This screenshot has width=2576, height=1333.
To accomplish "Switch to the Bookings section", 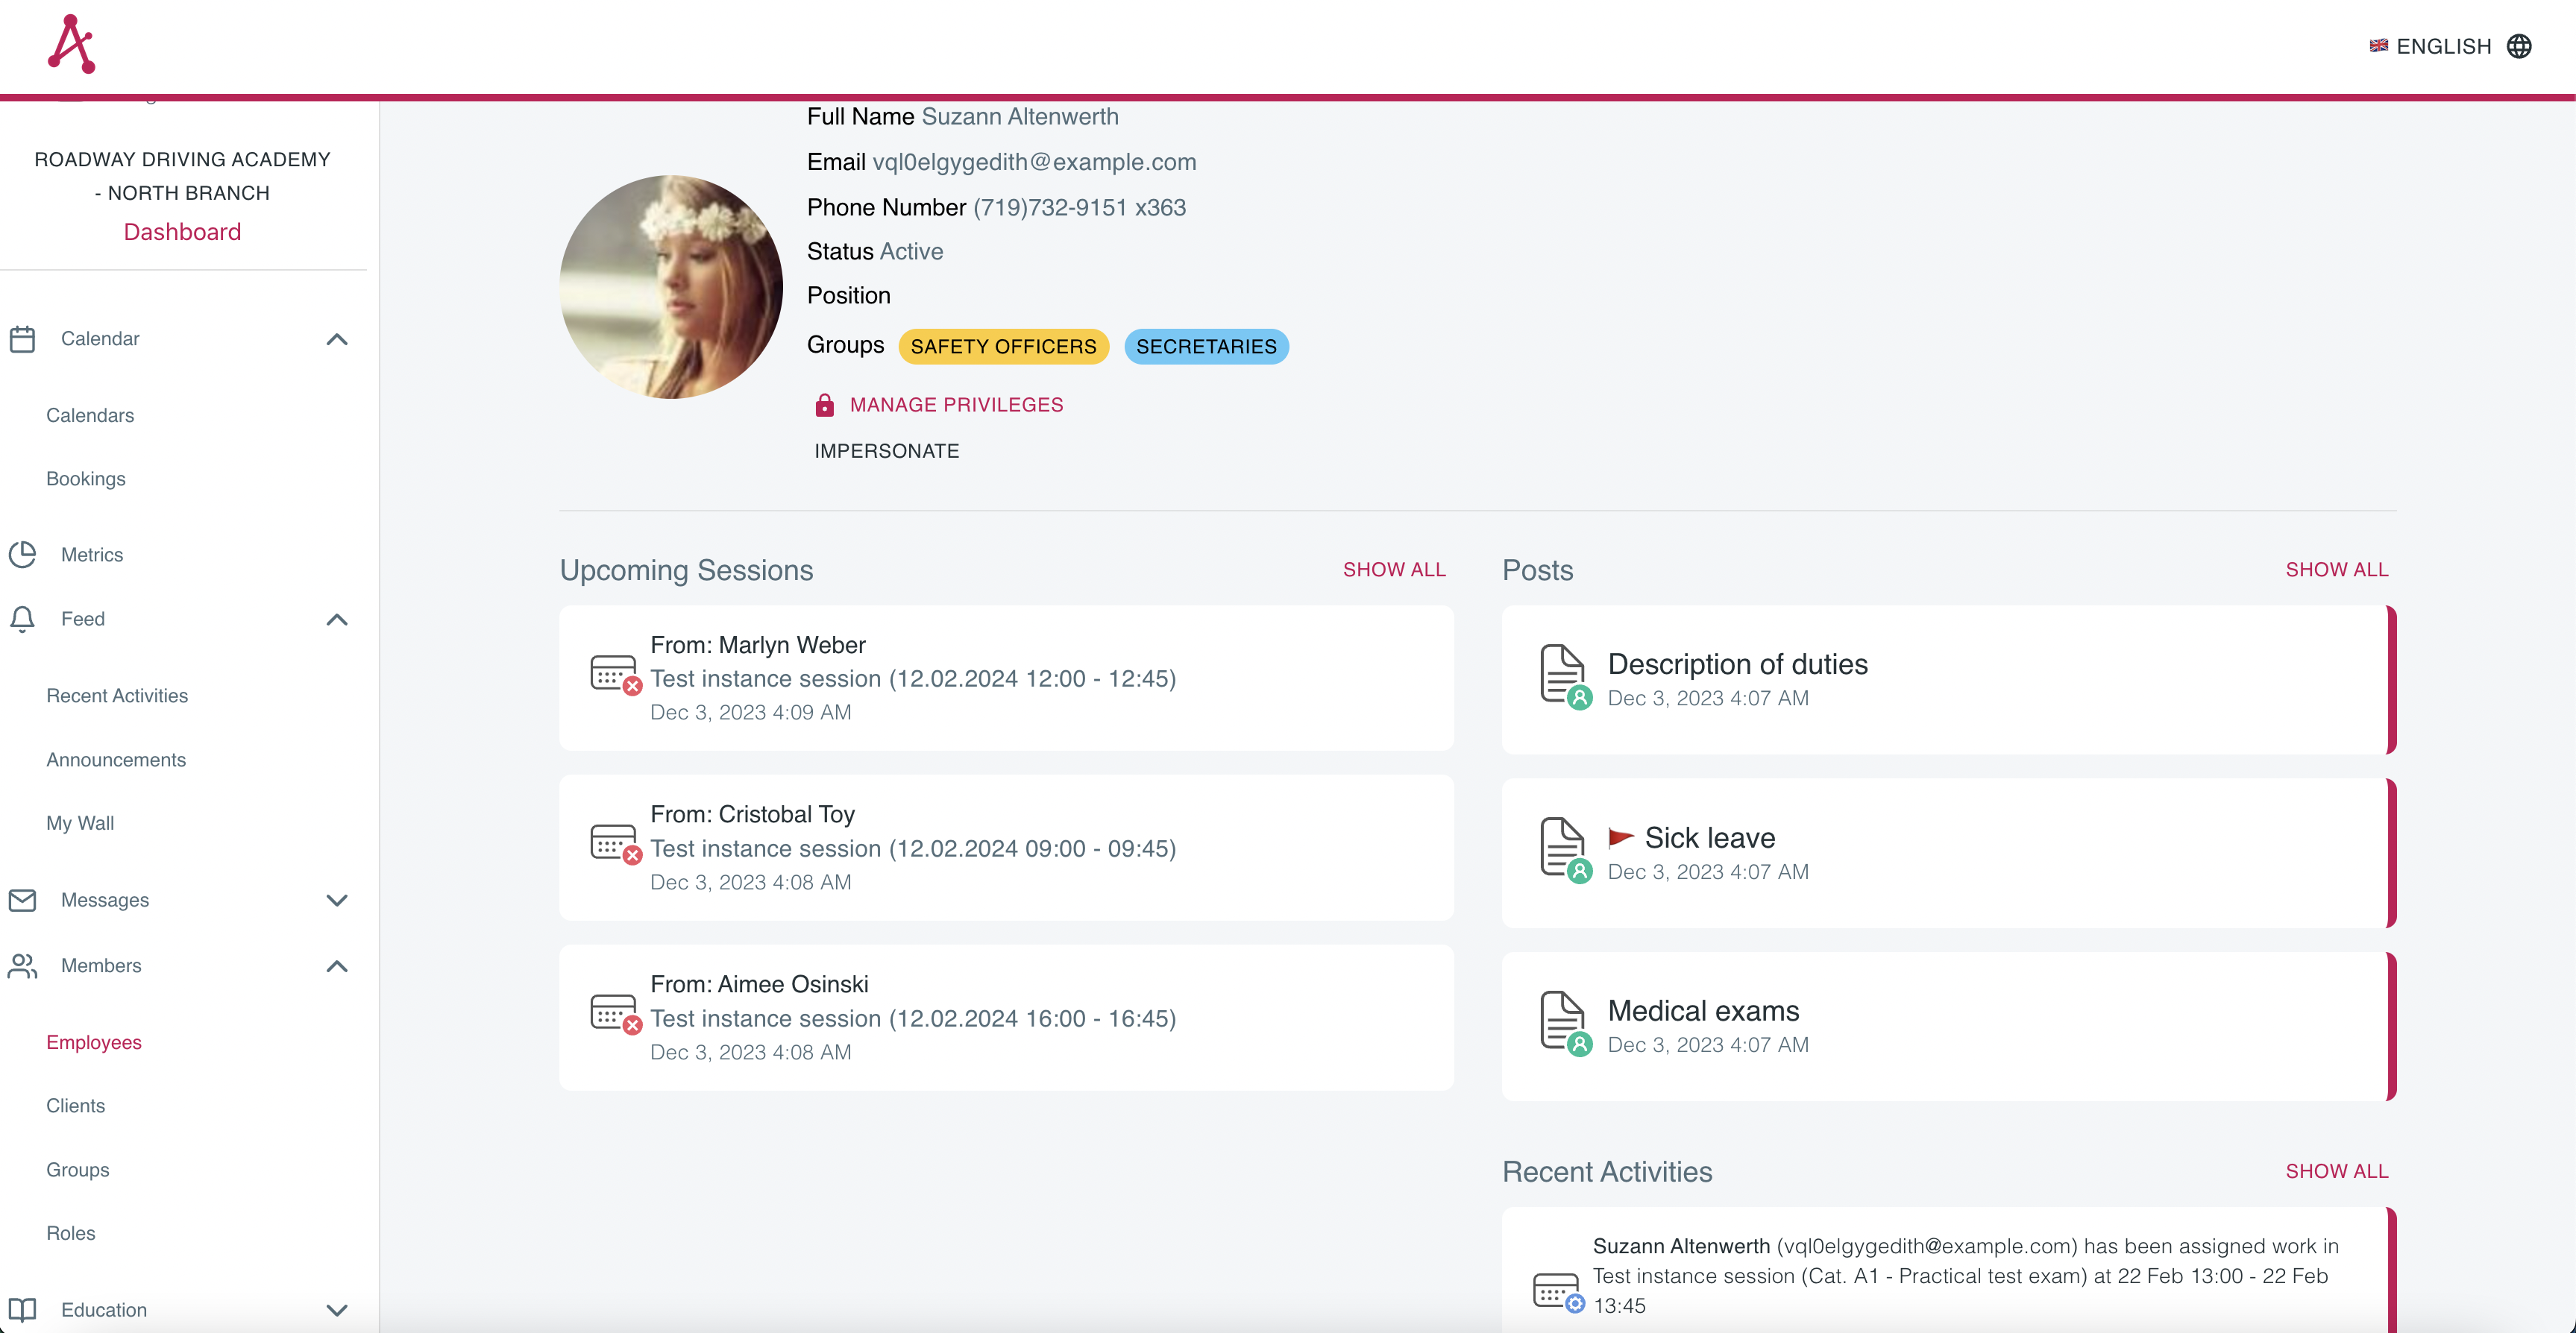I will (x=85, y=478).
